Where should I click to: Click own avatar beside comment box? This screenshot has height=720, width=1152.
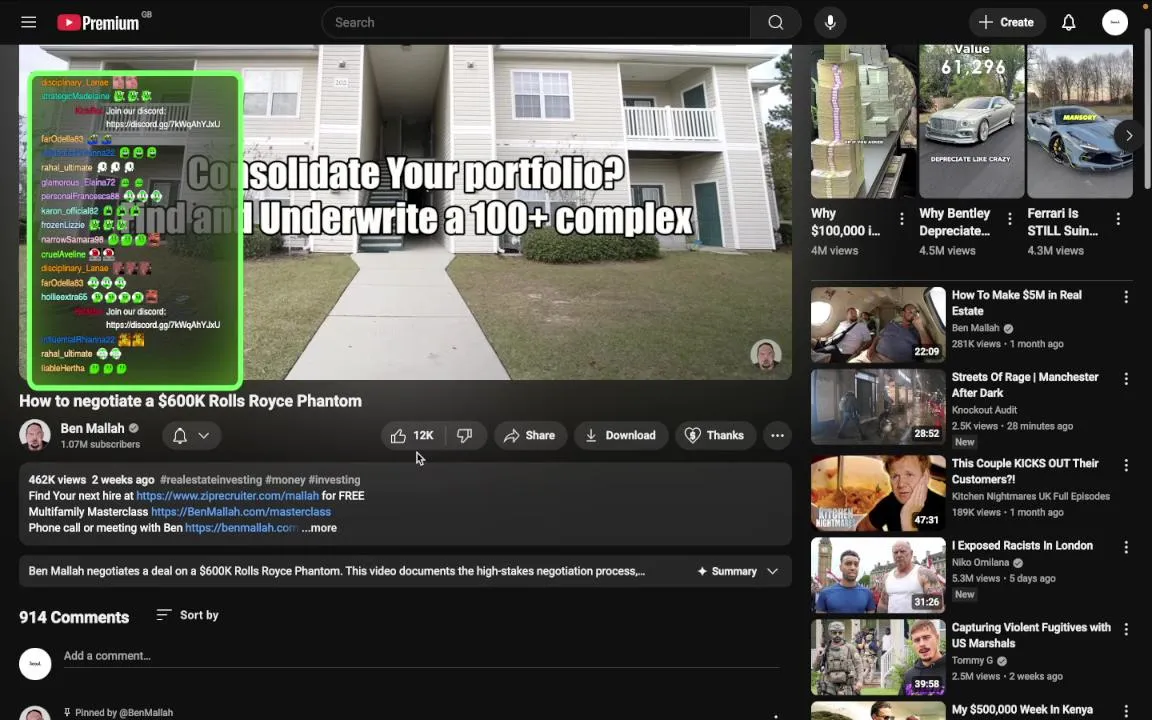point(35,663)
